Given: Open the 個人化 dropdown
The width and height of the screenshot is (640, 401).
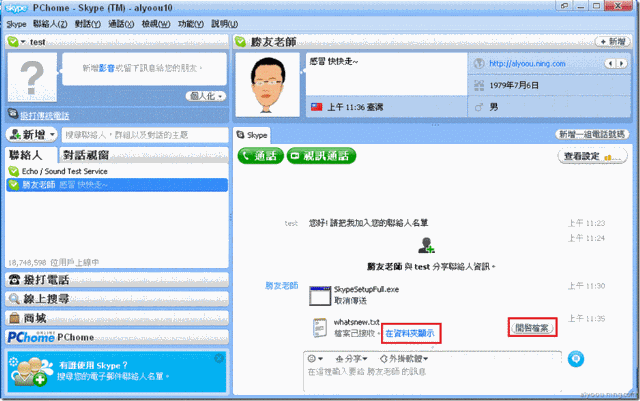Looking at the screenshot, I should tap(206, 96).
